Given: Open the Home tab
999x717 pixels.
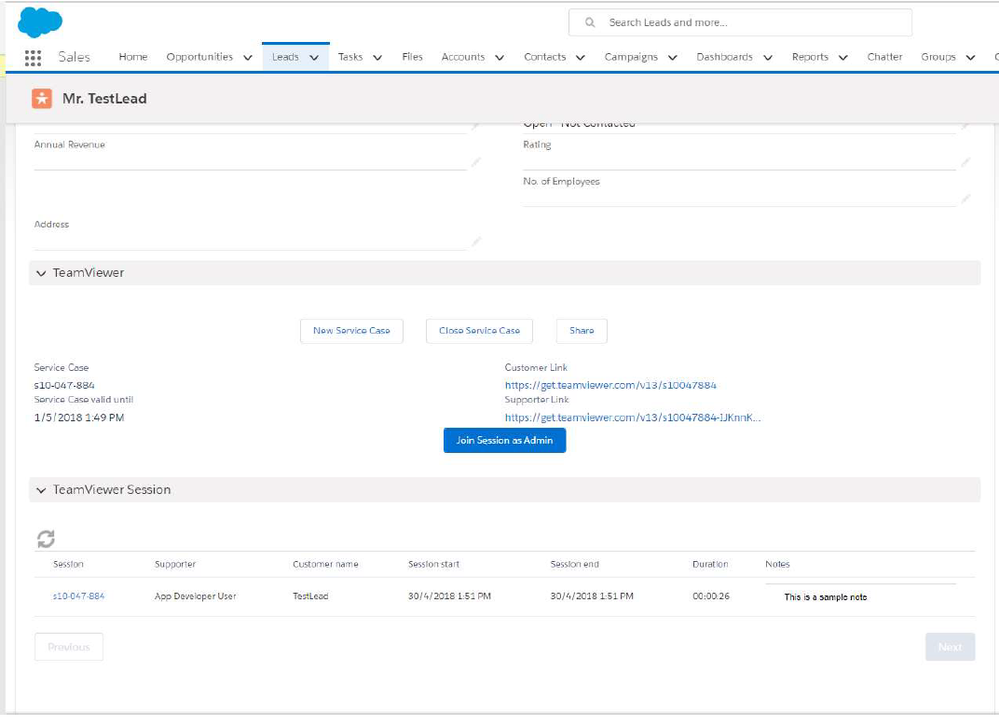Looking at the screenshot, I should tap(133, 57).
